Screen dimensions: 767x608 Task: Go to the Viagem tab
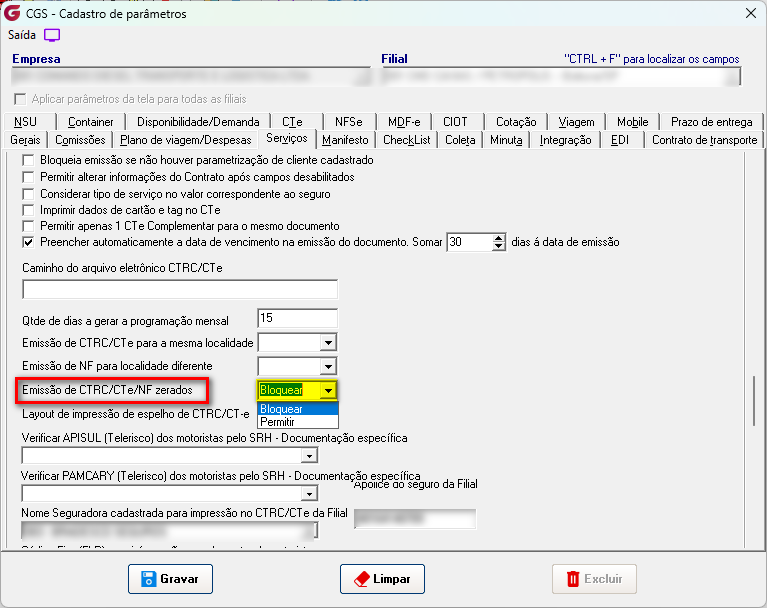point(577,122)
